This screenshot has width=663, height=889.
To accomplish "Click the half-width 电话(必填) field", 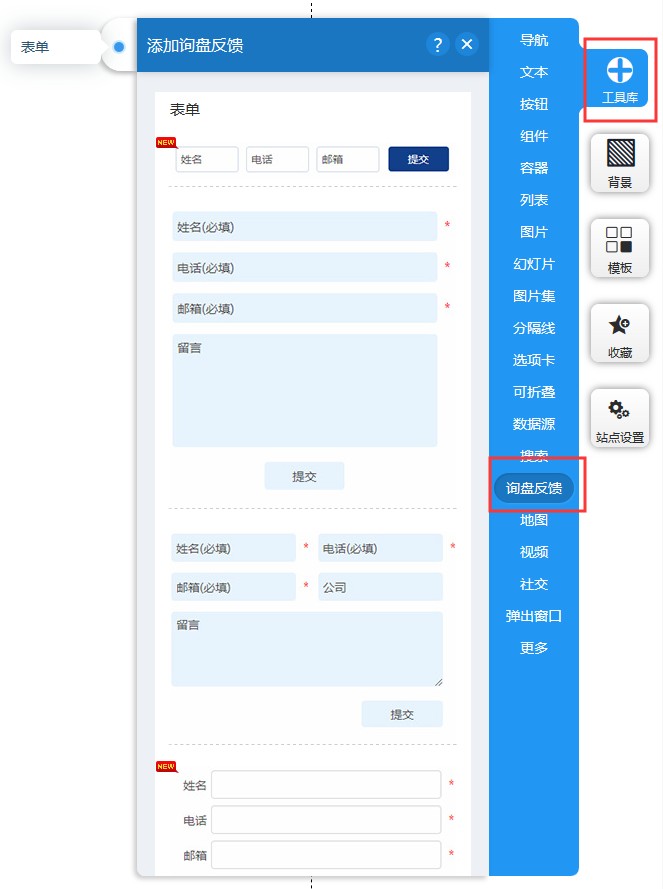I will [381, 548].
